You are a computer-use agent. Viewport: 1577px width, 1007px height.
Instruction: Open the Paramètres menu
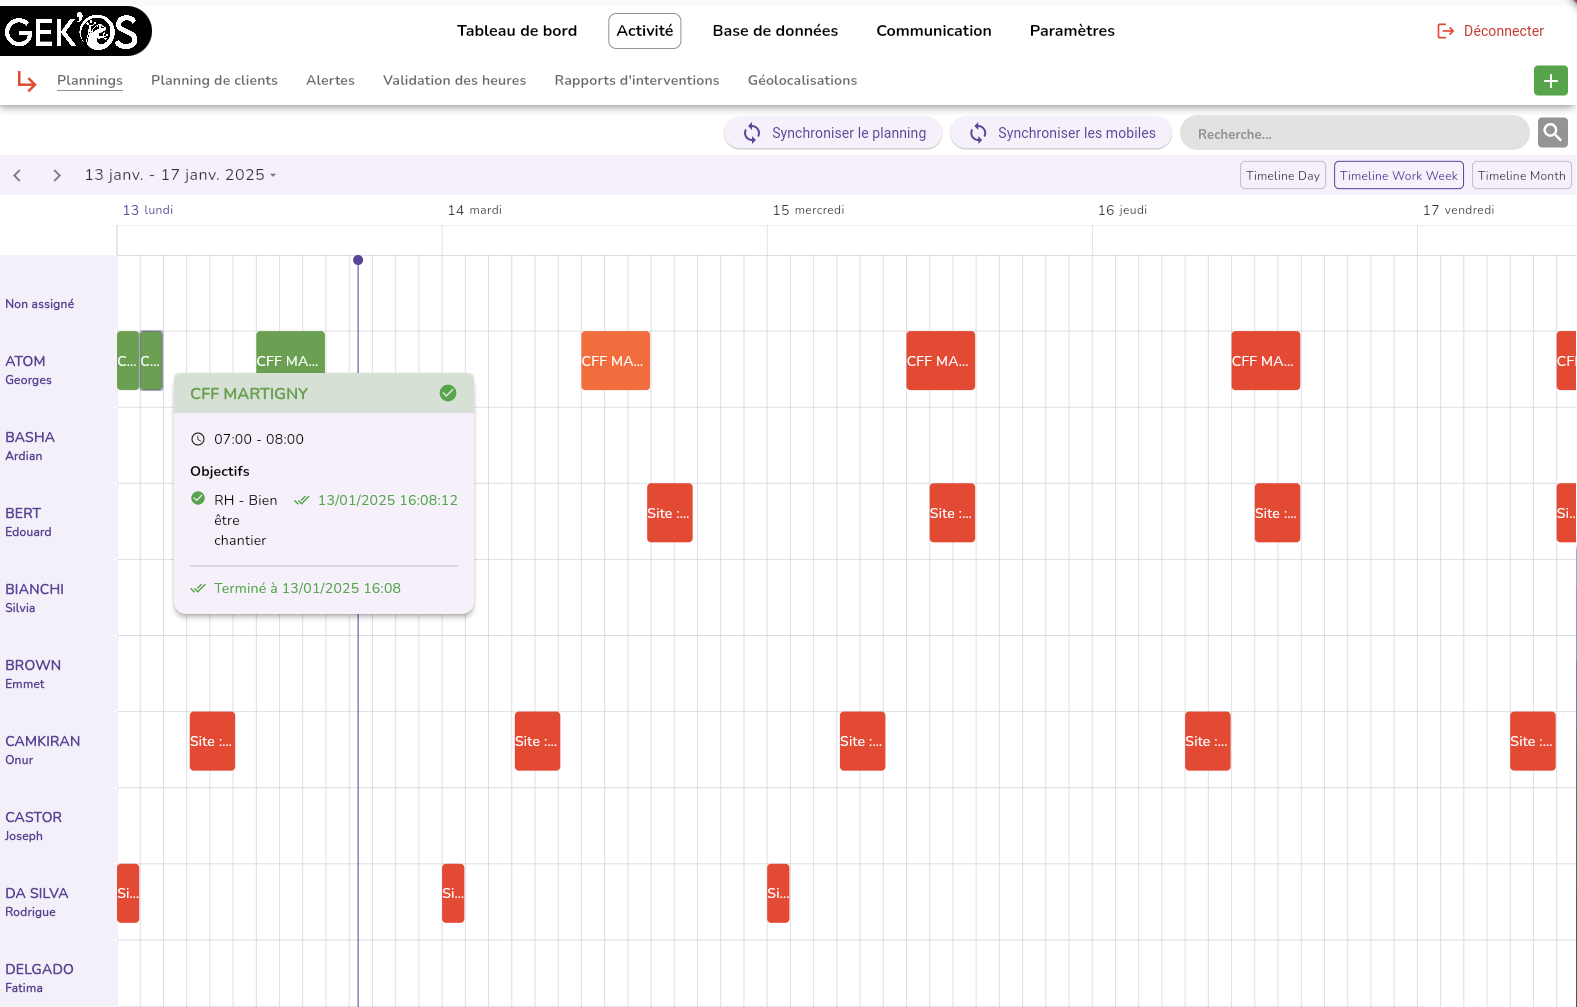[1071, 31]
